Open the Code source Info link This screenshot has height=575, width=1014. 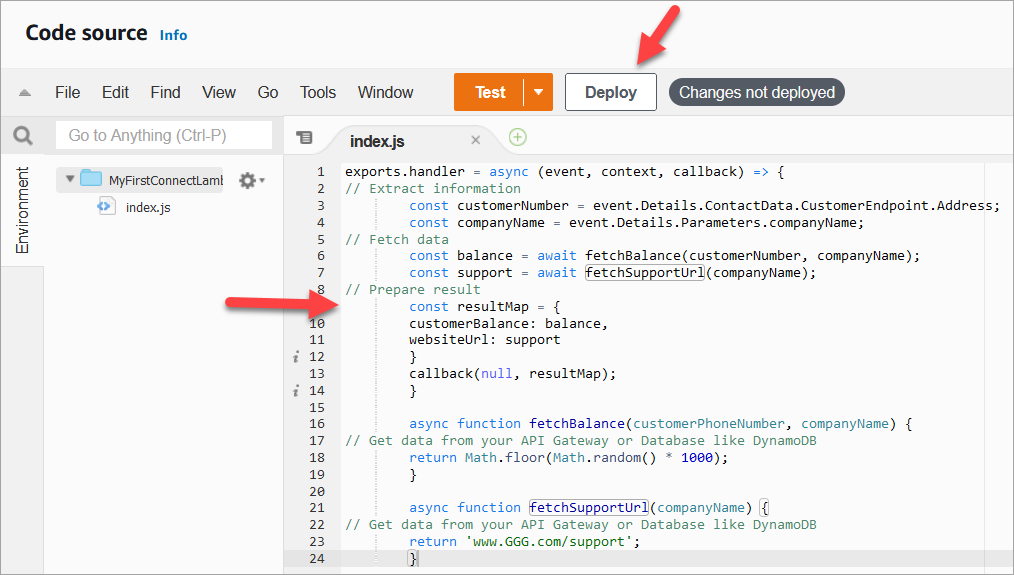(173, 35)
